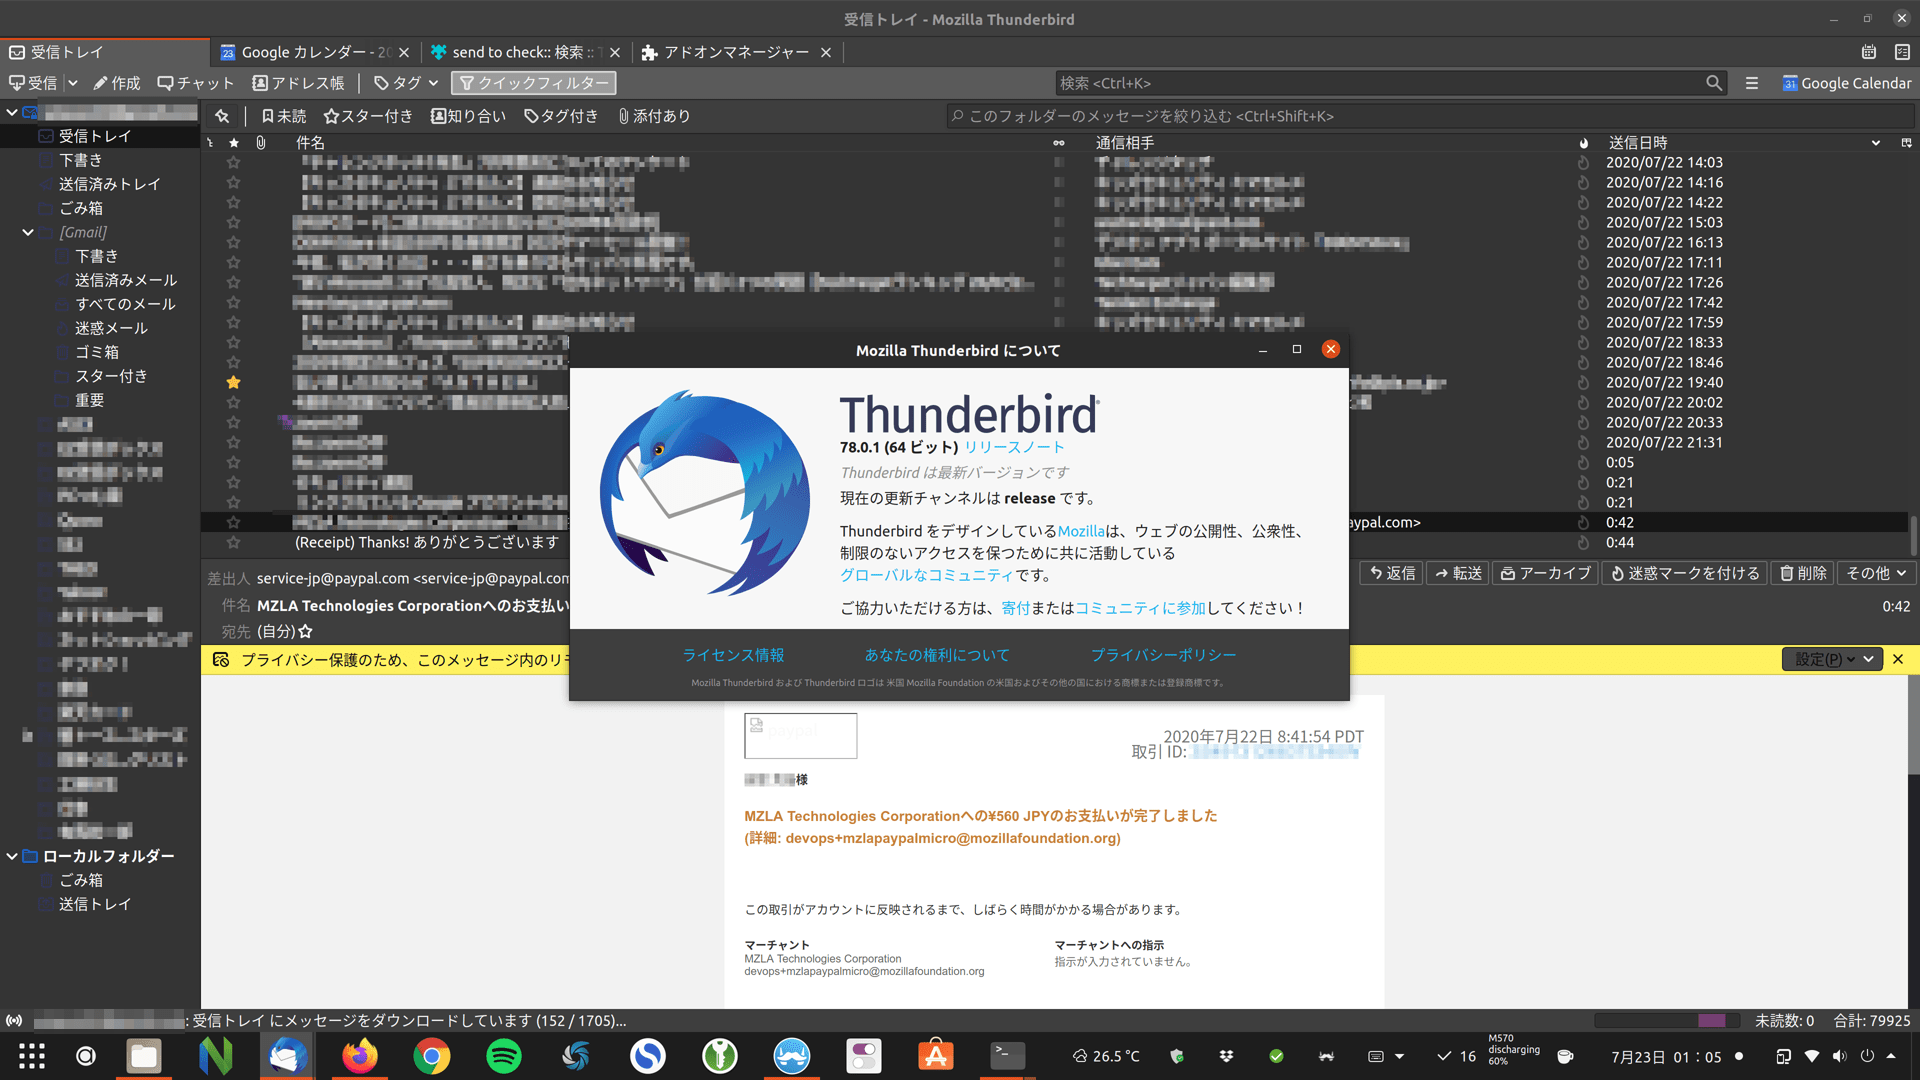Viewport: 1920px width, 1080px height.
Task: Collapse the ローカルフォルダー tree
Action: tap(12, 856)
